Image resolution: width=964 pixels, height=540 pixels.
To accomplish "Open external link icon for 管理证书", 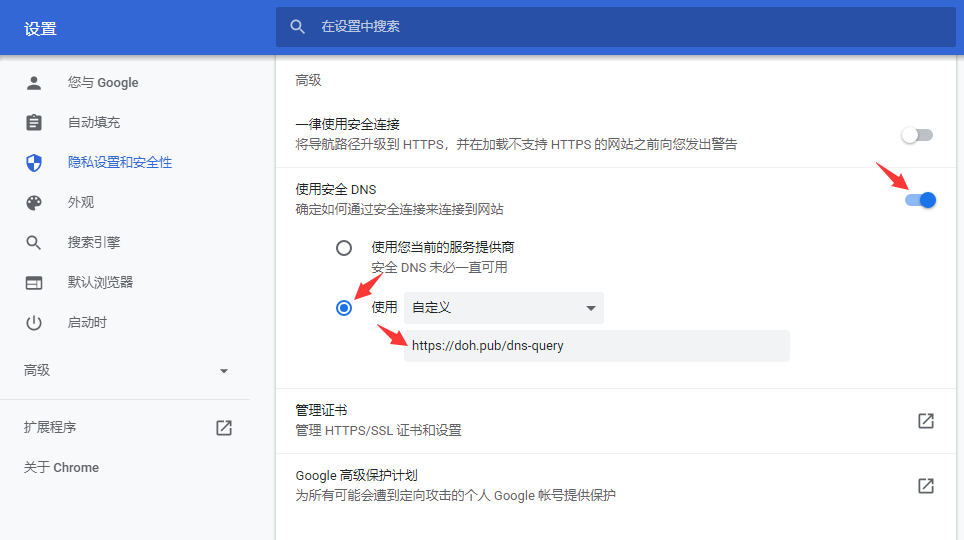I will click(x=926, y=421).
